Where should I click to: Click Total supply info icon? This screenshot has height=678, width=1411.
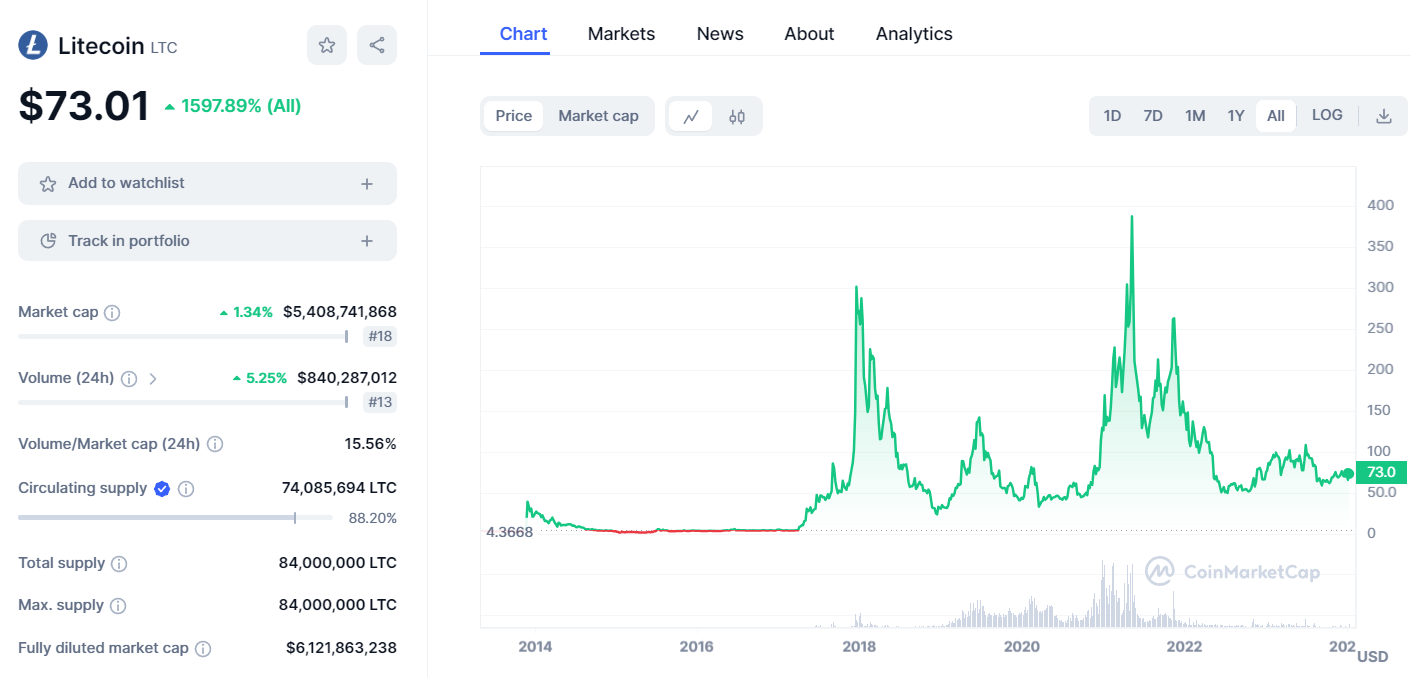click(x=119, y=564)
